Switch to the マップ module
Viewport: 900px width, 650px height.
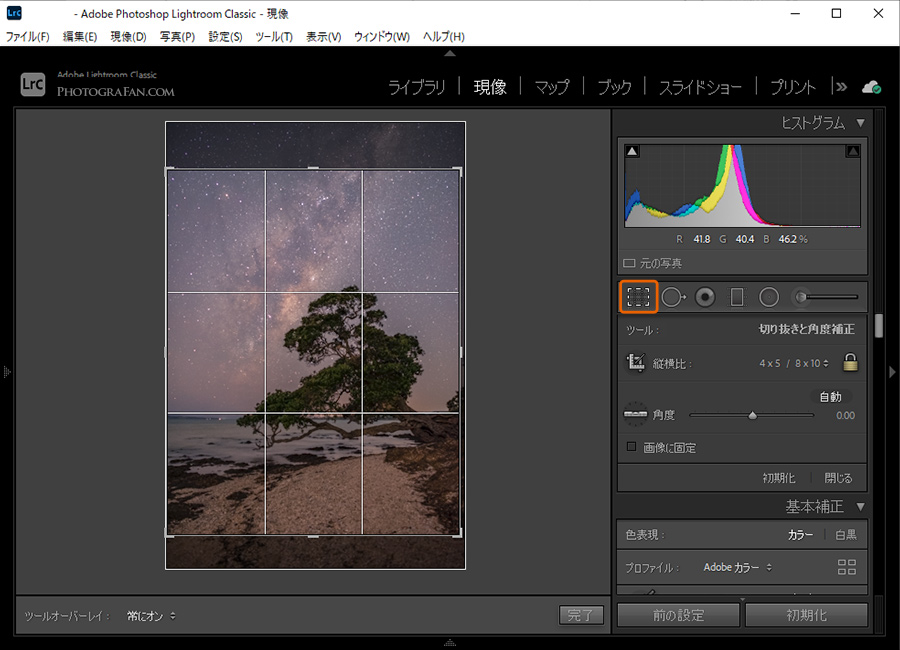pyautogui.click(x=552, y=87)
